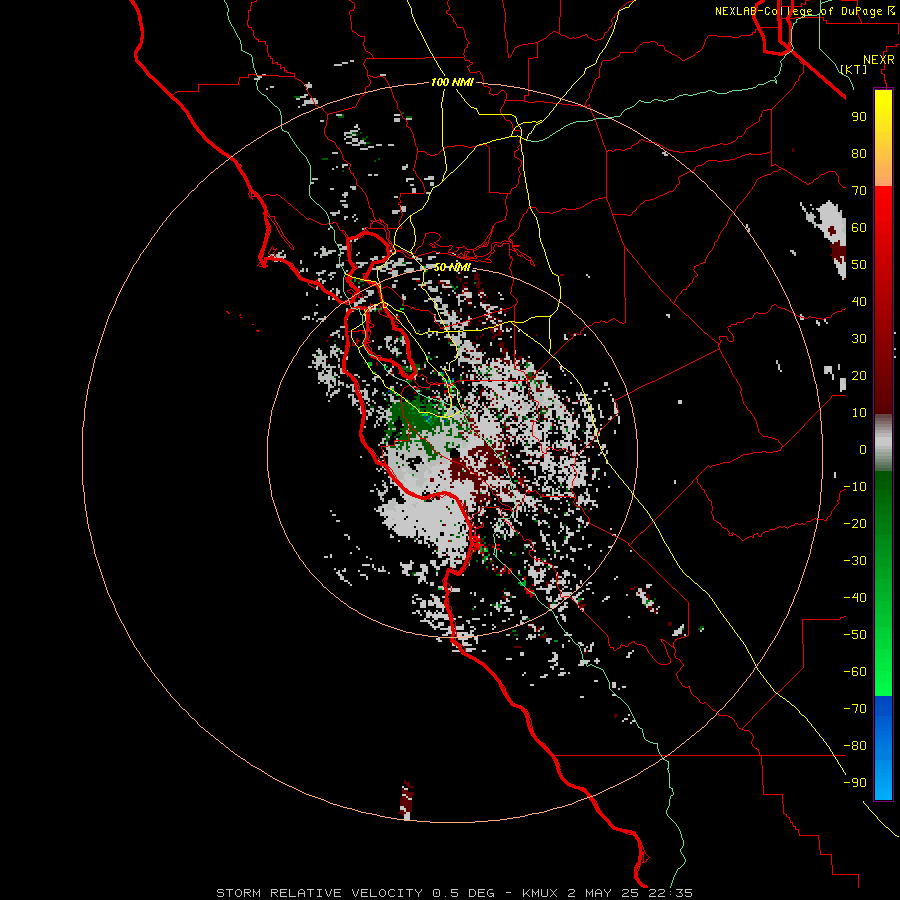Select the -80 value on the velocity scale
Viewport: 900px width, 900px height.
click(x=855, y=746)
